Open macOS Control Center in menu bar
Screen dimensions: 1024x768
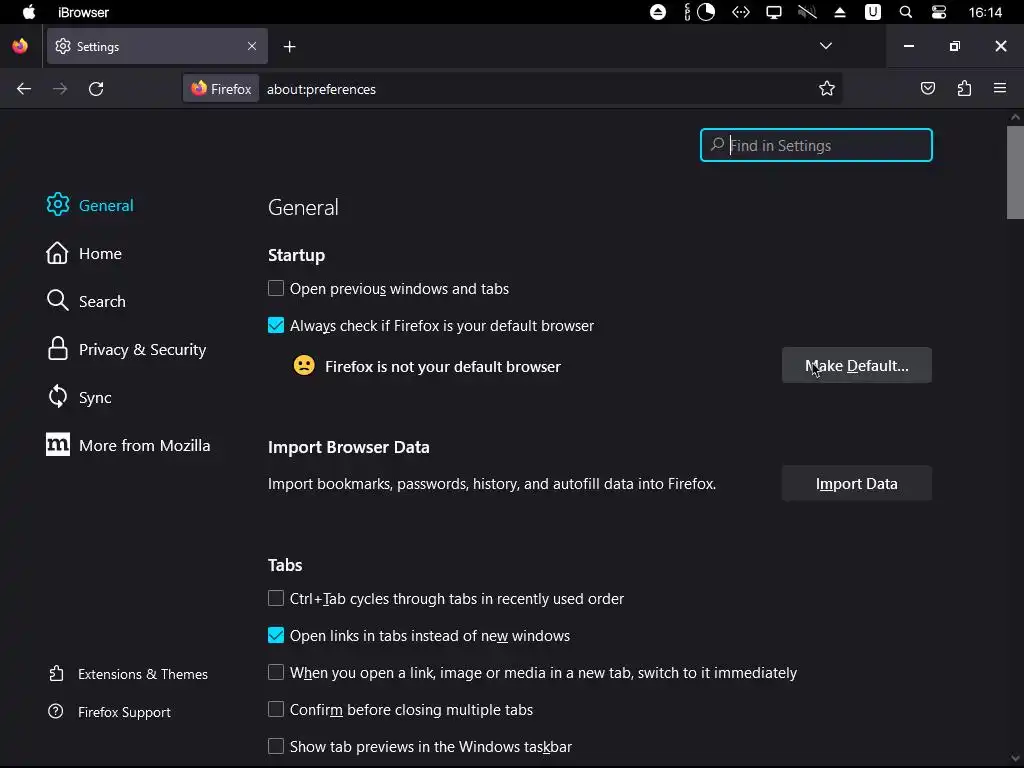pyautogui.click(x=938, y=12)
